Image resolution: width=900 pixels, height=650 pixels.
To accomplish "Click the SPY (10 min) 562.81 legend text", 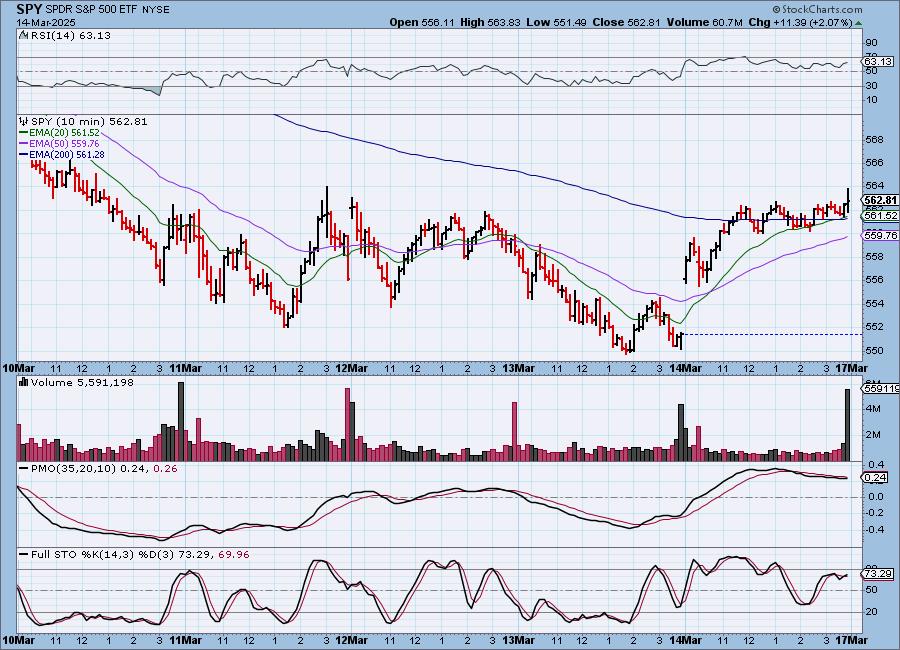I will (x=89, y=122).
